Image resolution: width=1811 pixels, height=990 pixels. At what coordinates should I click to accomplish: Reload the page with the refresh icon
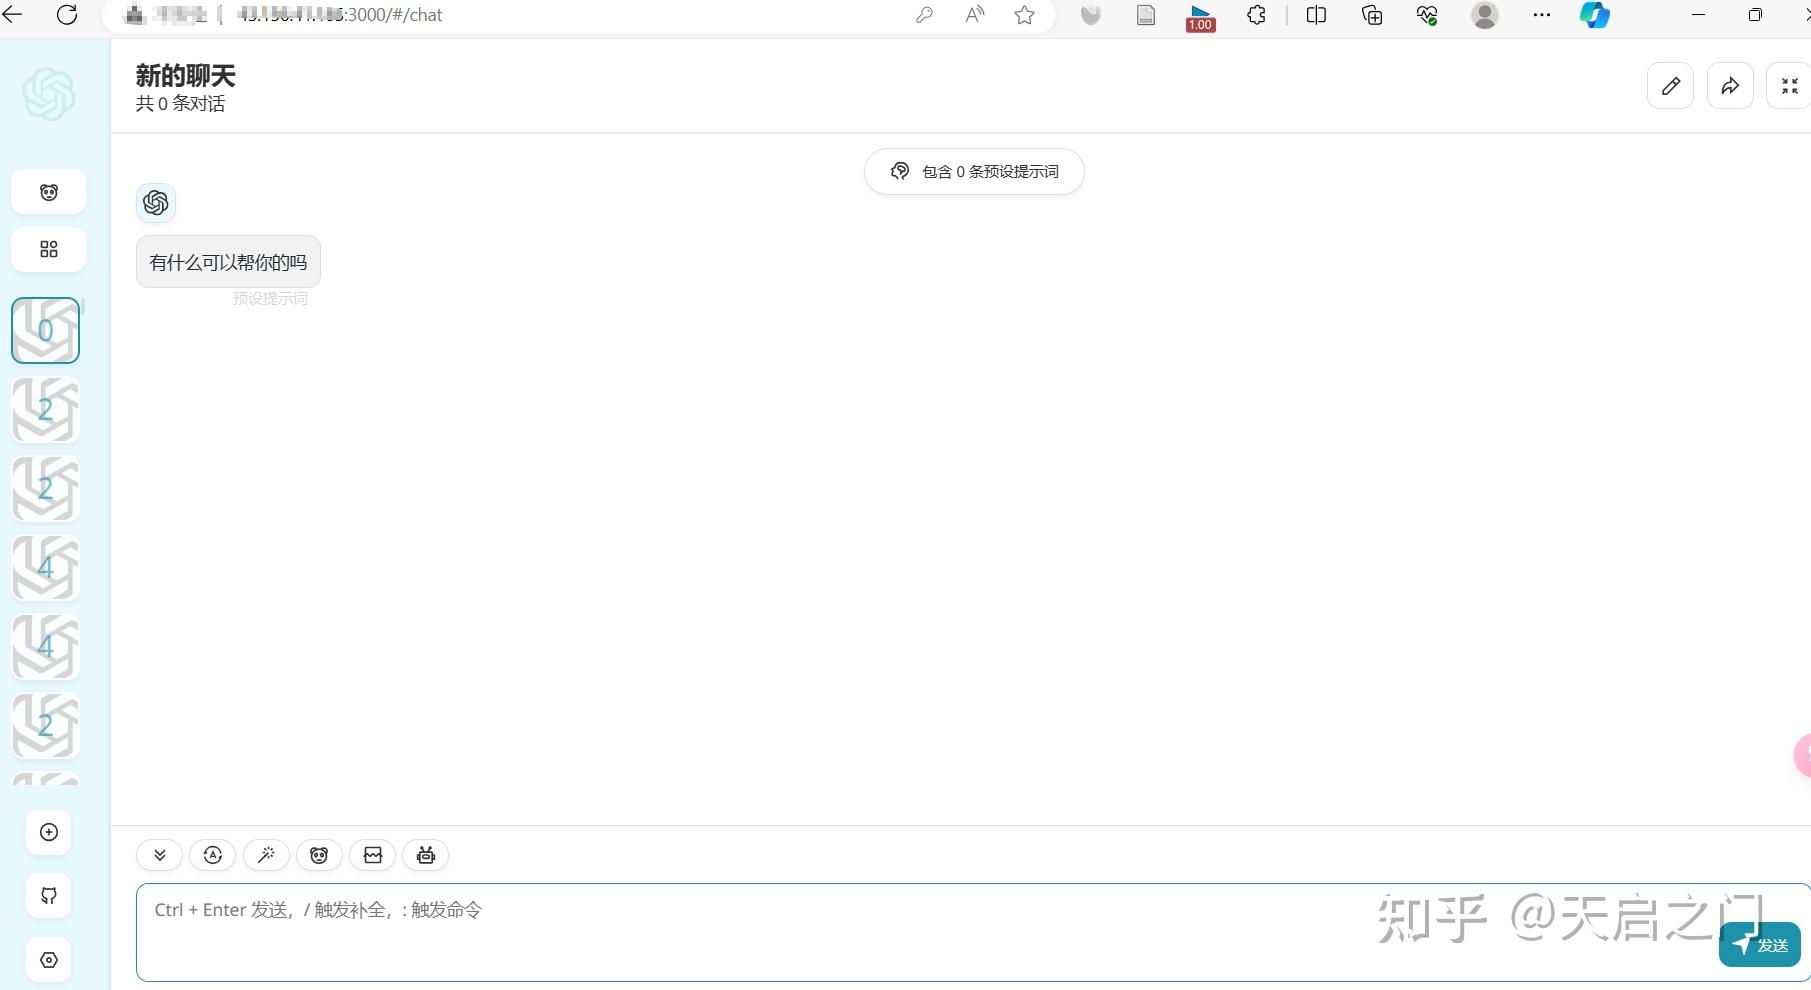tap(67, 15)
